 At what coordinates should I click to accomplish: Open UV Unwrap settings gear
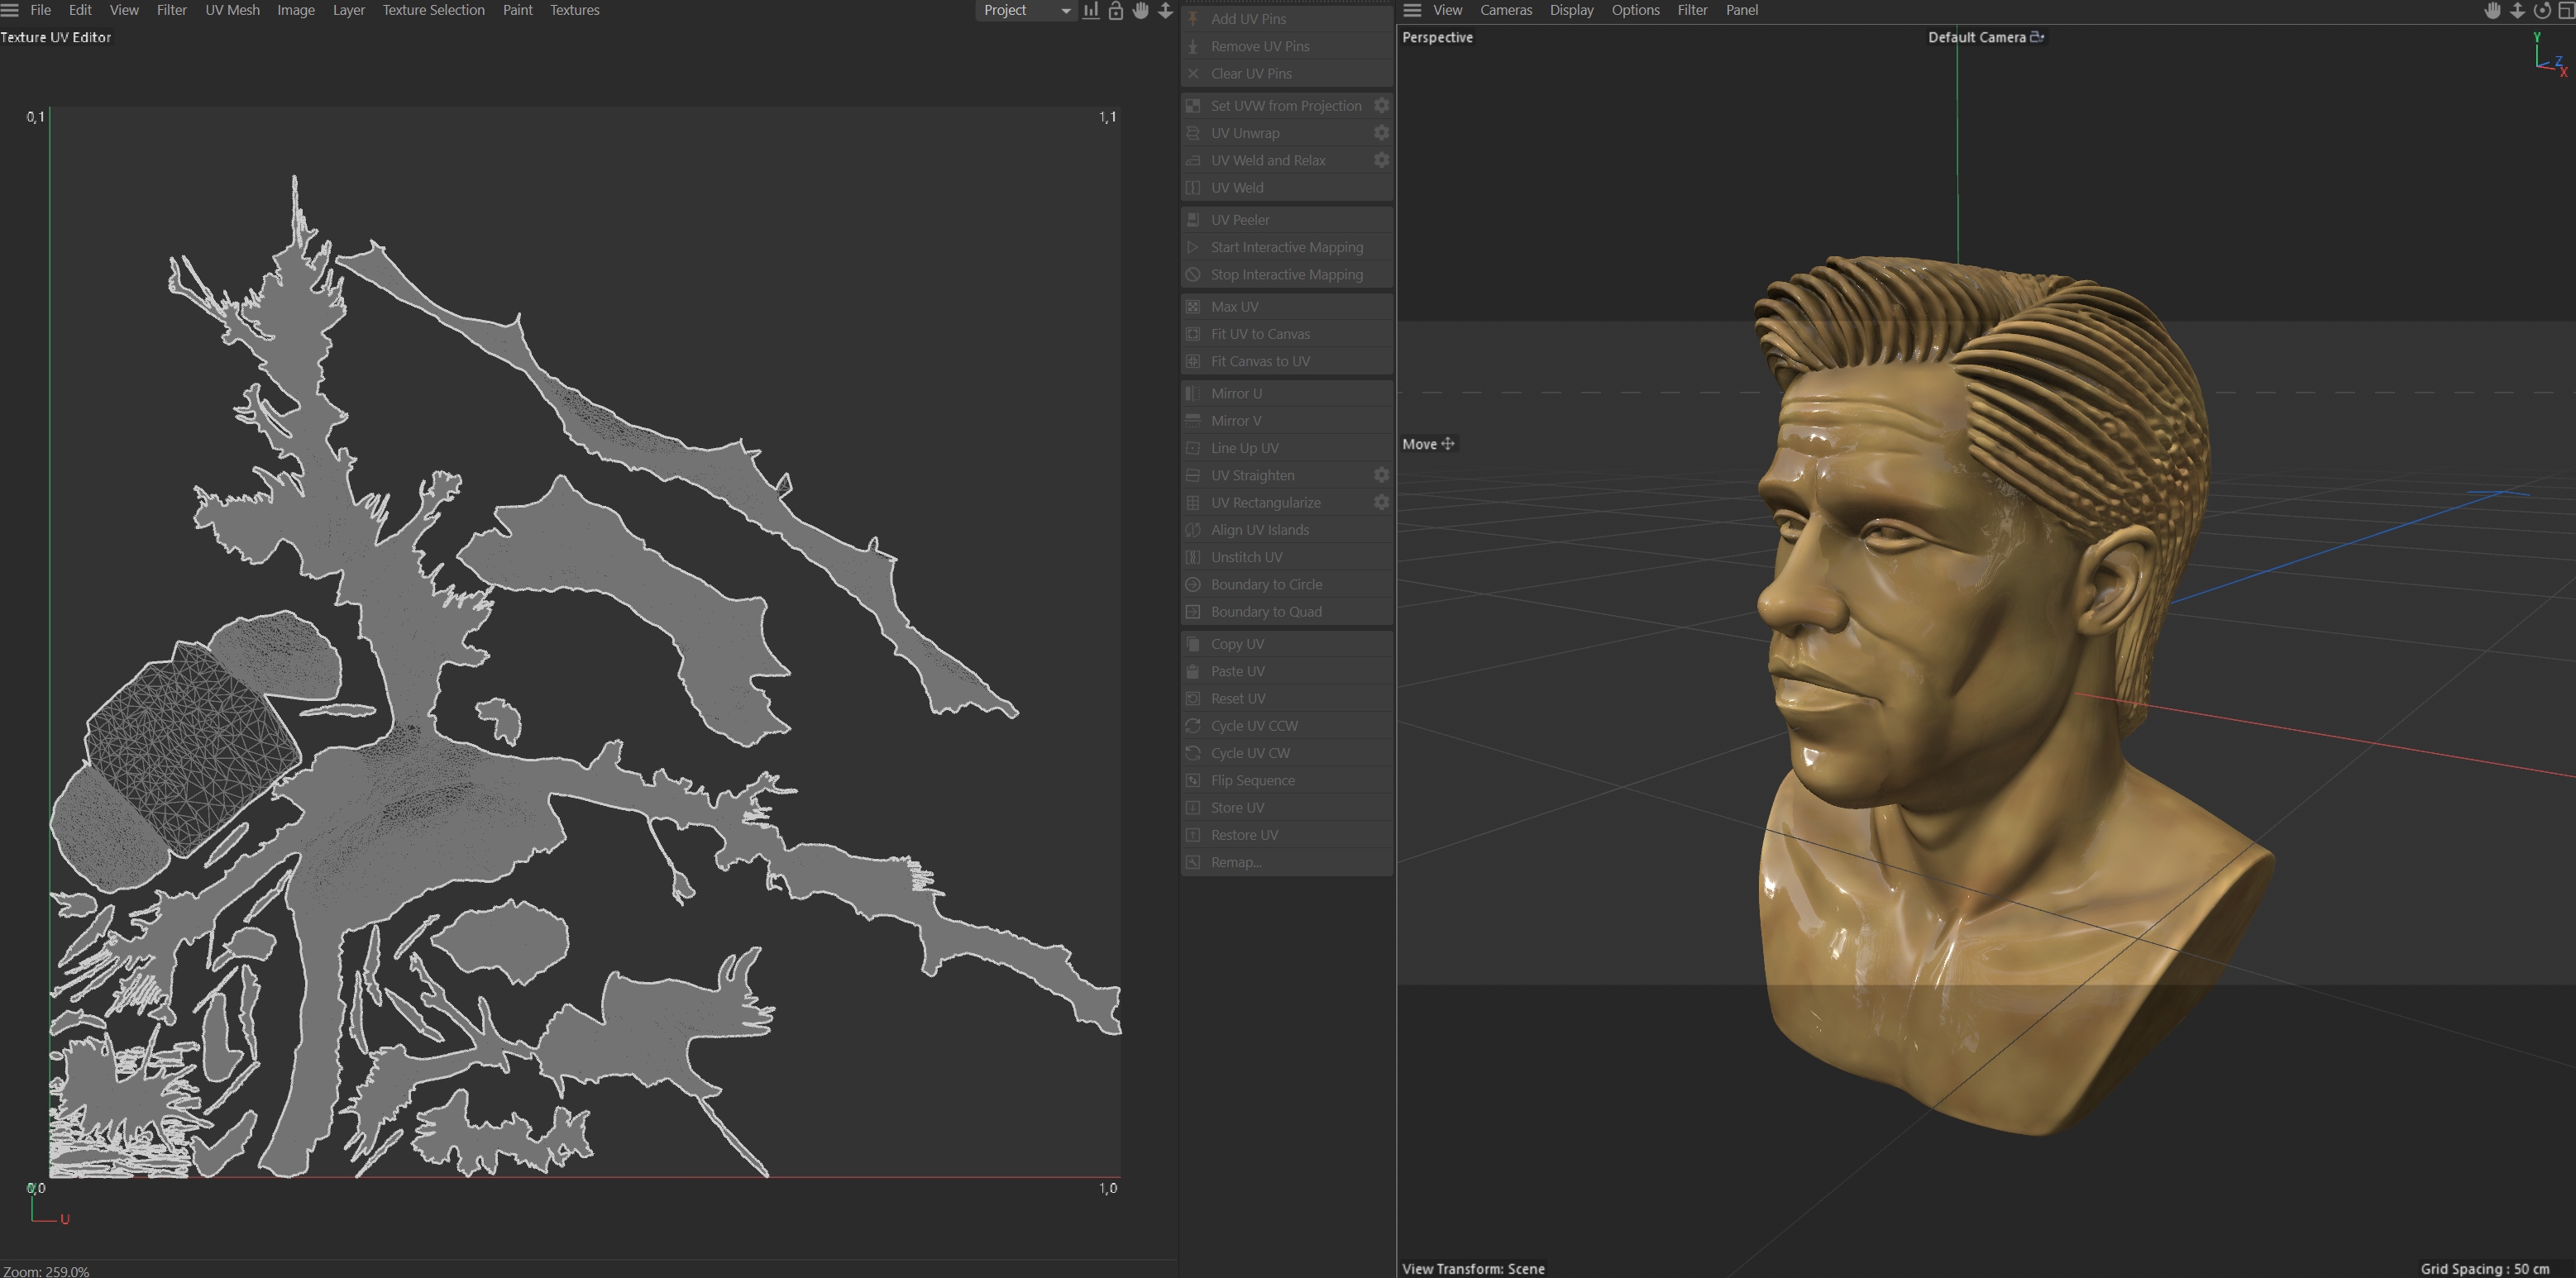(x=1381, y=133)
